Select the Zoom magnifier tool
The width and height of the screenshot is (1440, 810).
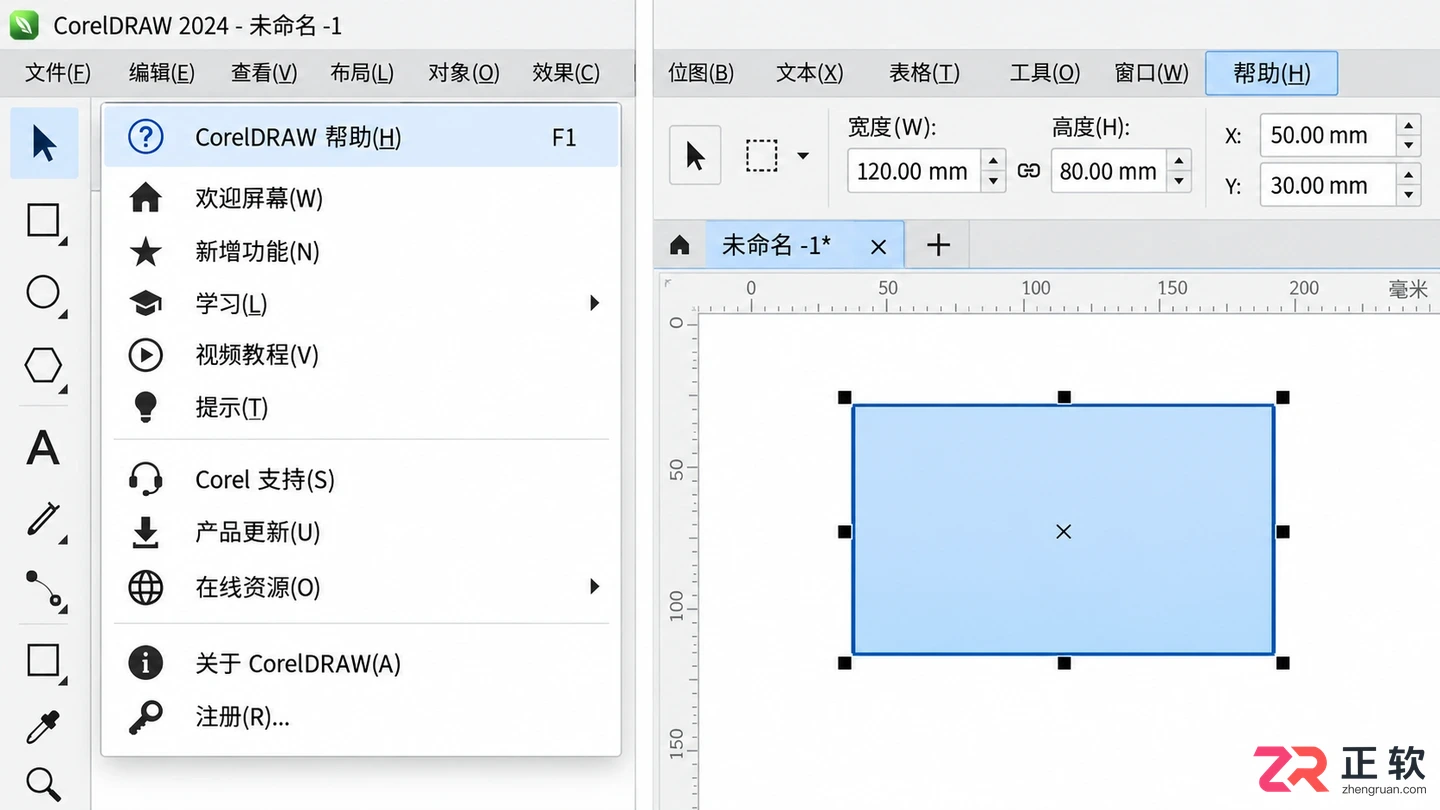(43, 784)
